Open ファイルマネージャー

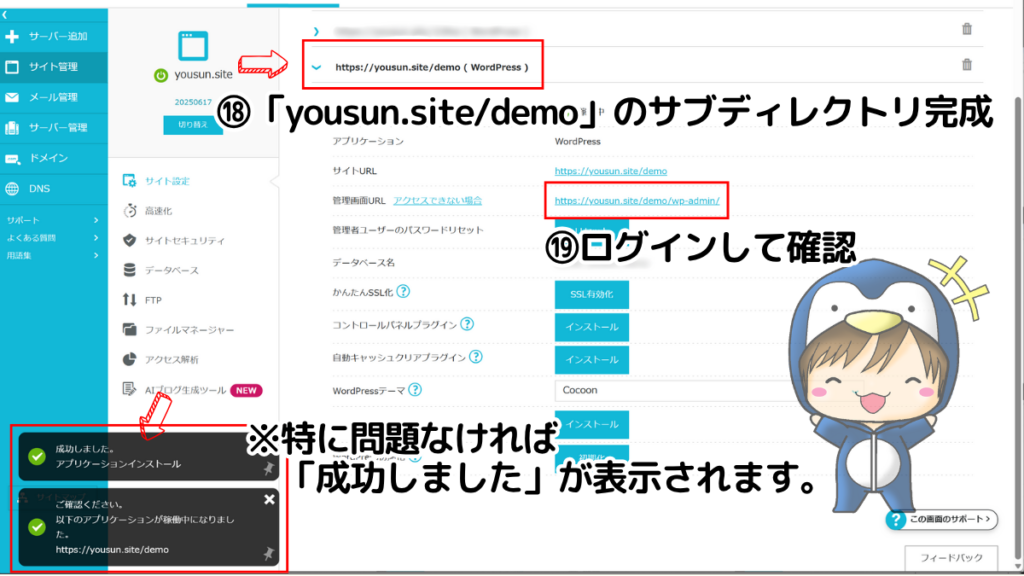coord(189,330)
